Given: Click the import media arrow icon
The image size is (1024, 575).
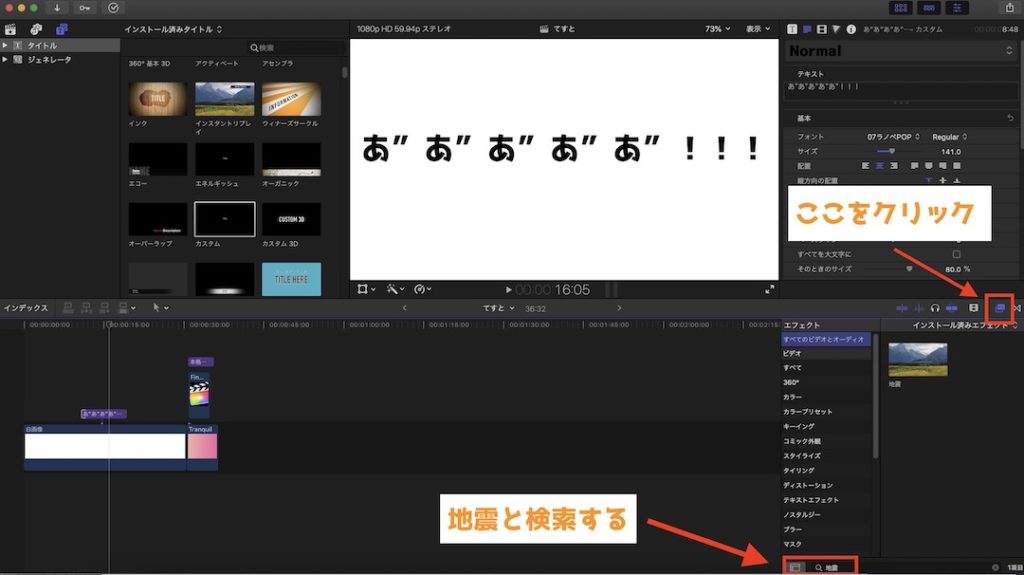Looking at the screenshot, I should [x=57, y=8].
